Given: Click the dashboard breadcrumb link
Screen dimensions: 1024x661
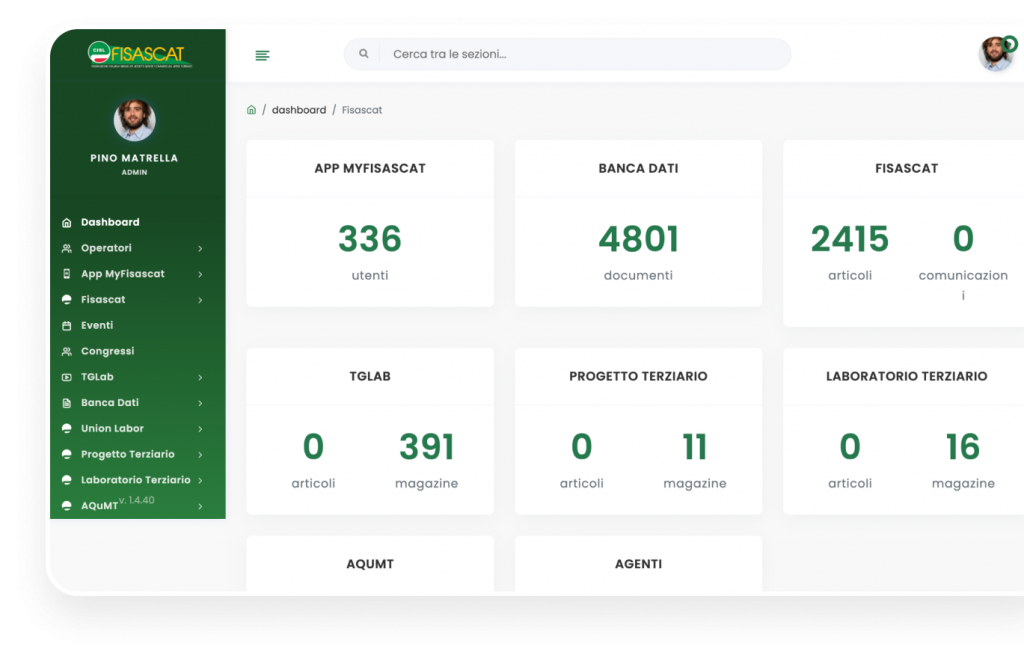Looking at the screenshot, I should point(299,110).
